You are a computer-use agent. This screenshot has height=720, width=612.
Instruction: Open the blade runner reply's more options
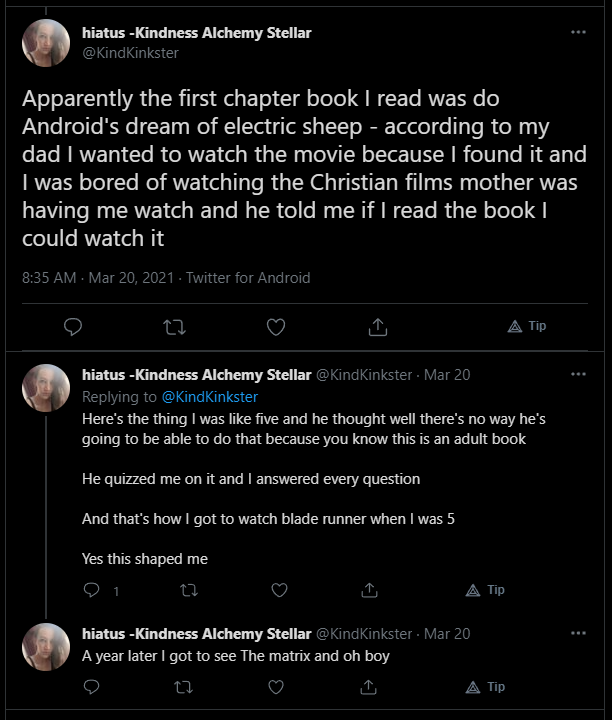[578, 374]
